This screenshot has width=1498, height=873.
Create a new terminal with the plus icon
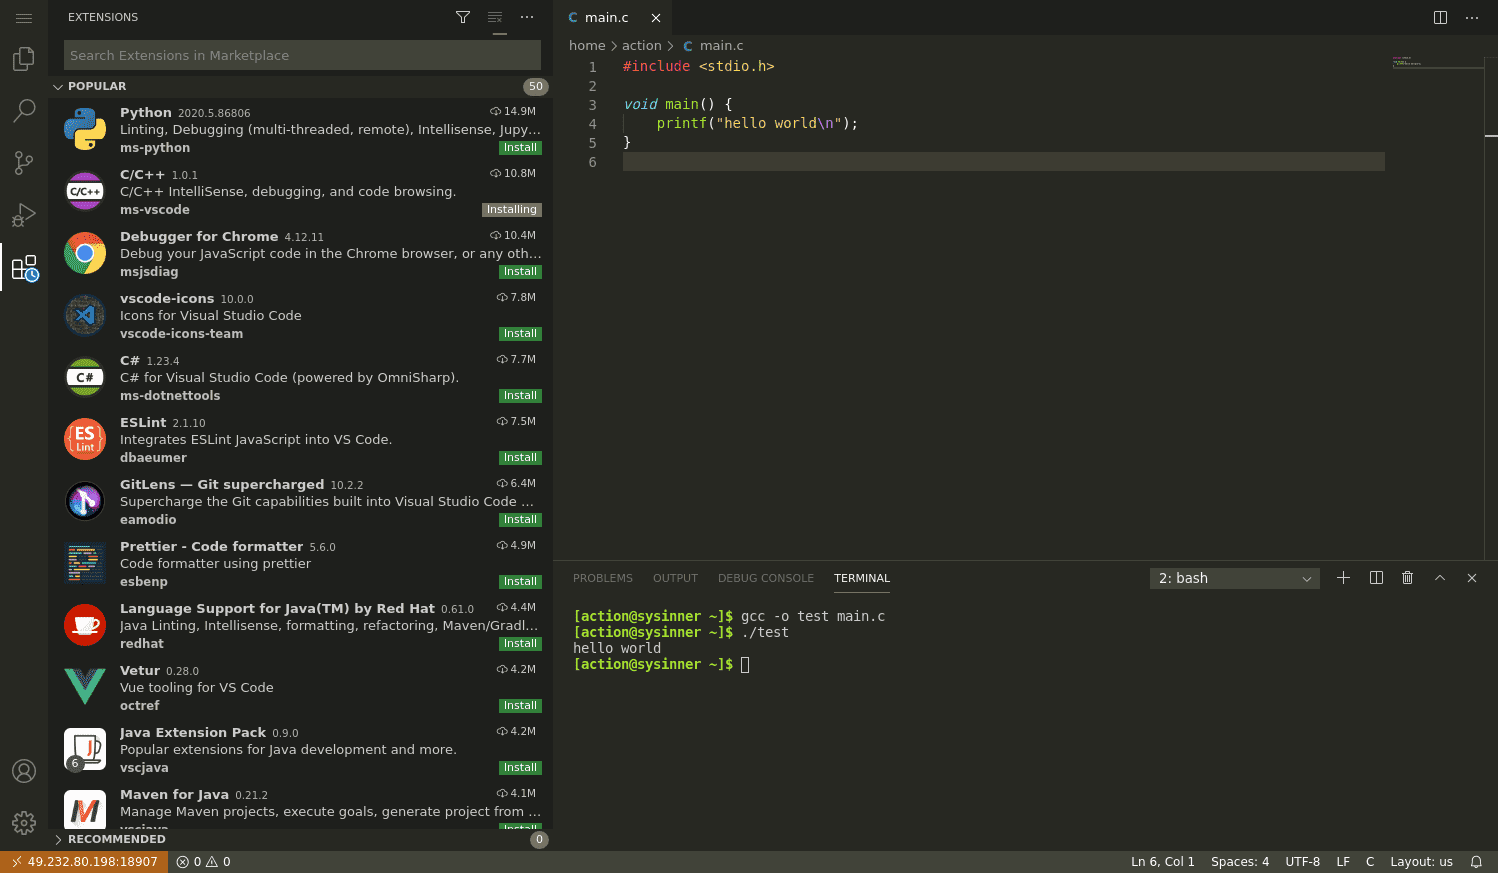point(1343,578)
